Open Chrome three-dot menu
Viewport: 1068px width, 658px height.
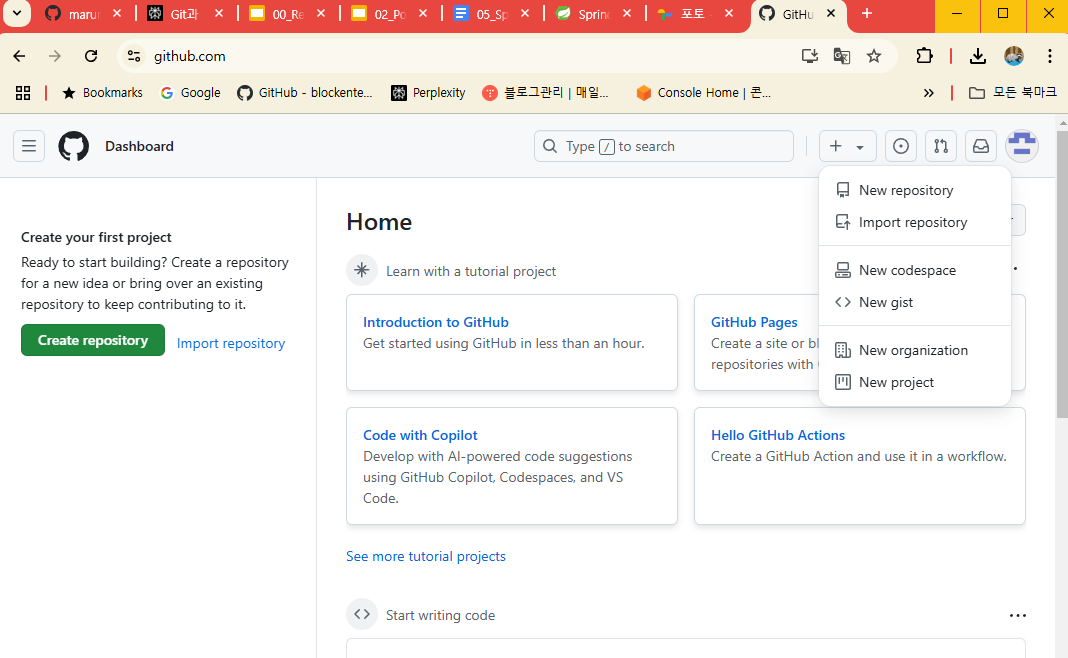tap(1050, 56)
